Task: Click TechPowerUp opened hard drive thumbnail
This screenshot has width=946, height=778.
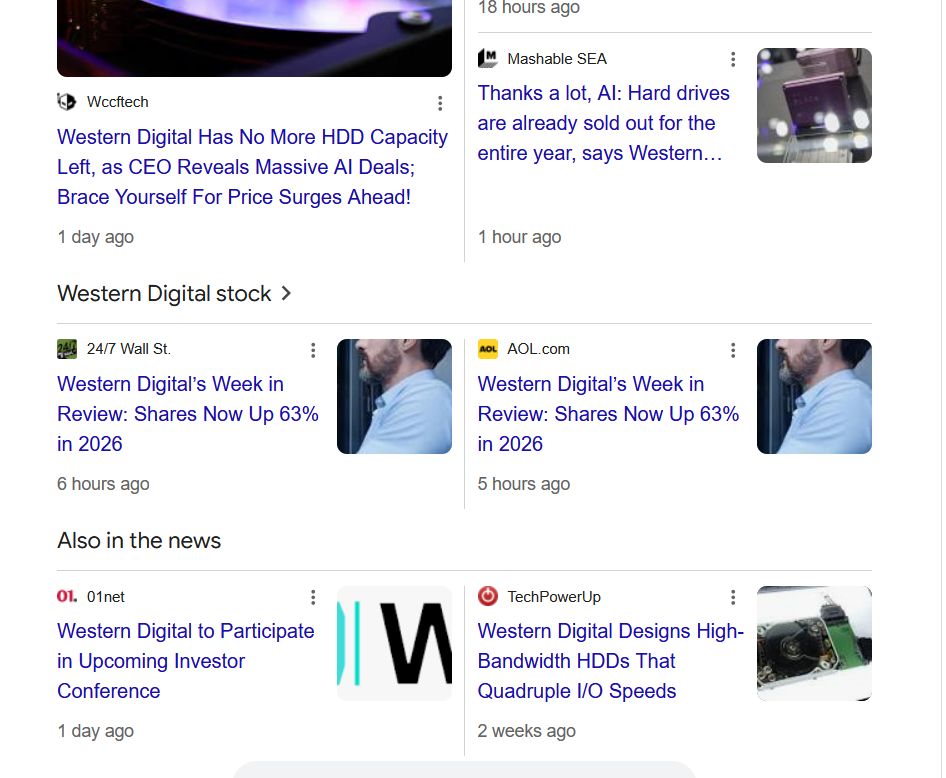Action: (814, 644)
